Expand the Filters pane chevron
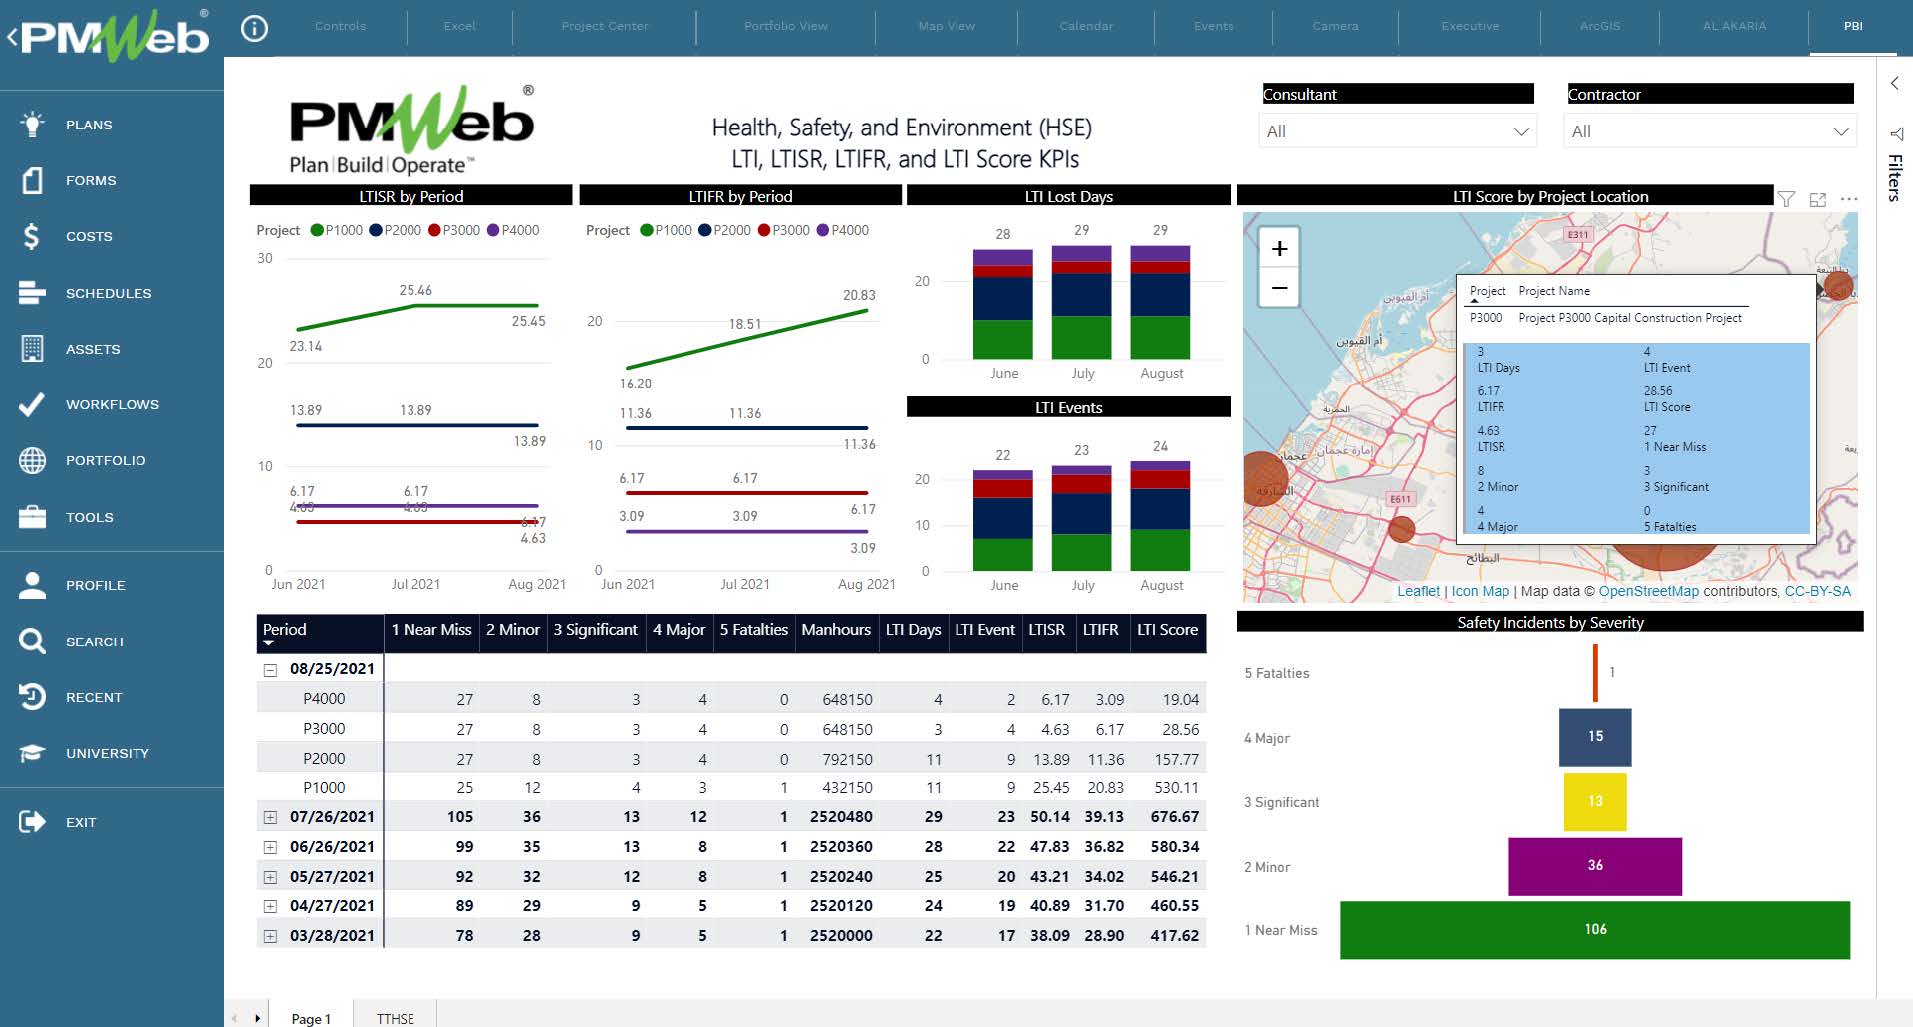 tap(1895, 84)
